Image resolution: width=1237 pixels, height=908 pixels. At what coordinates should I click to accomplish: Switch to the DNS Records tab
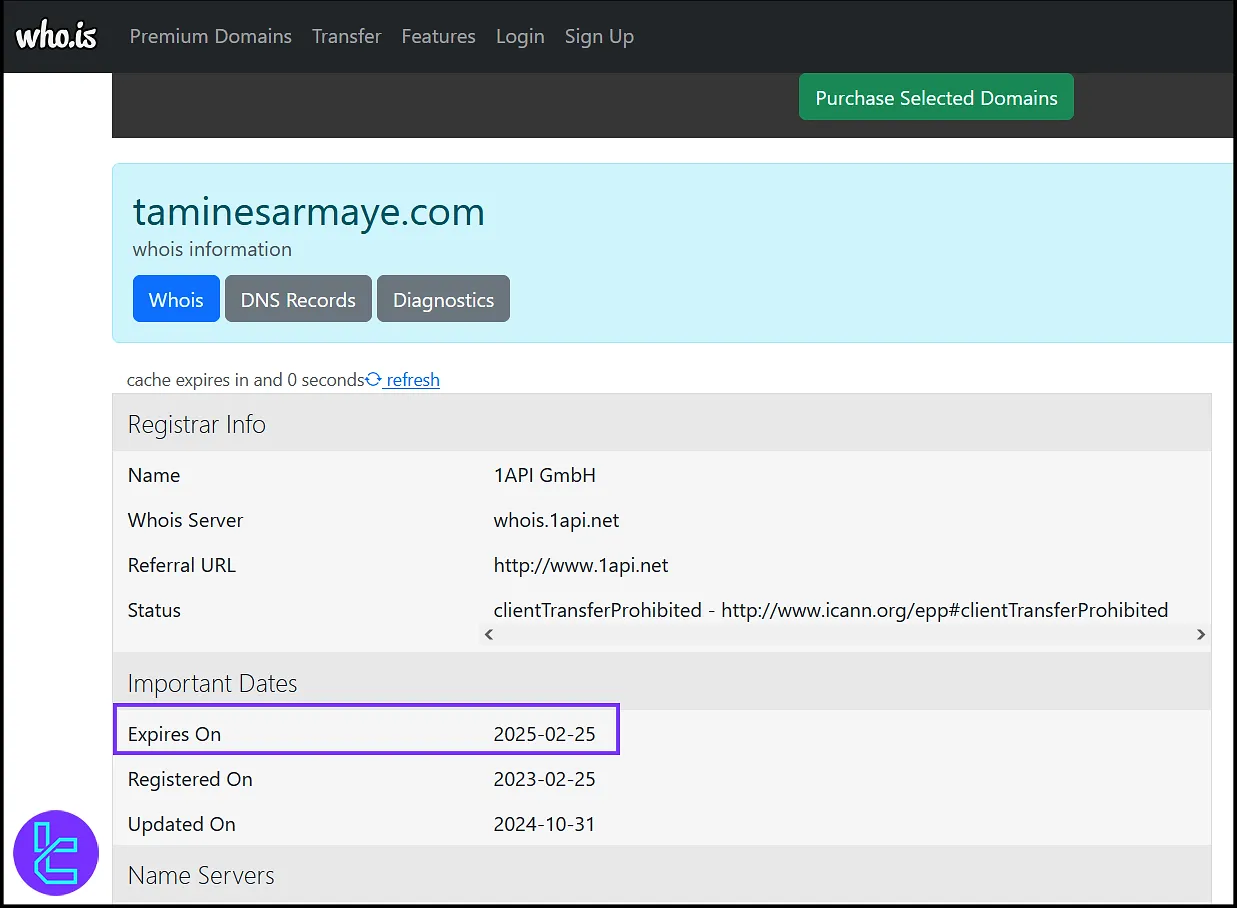click(x=298, y=299)
